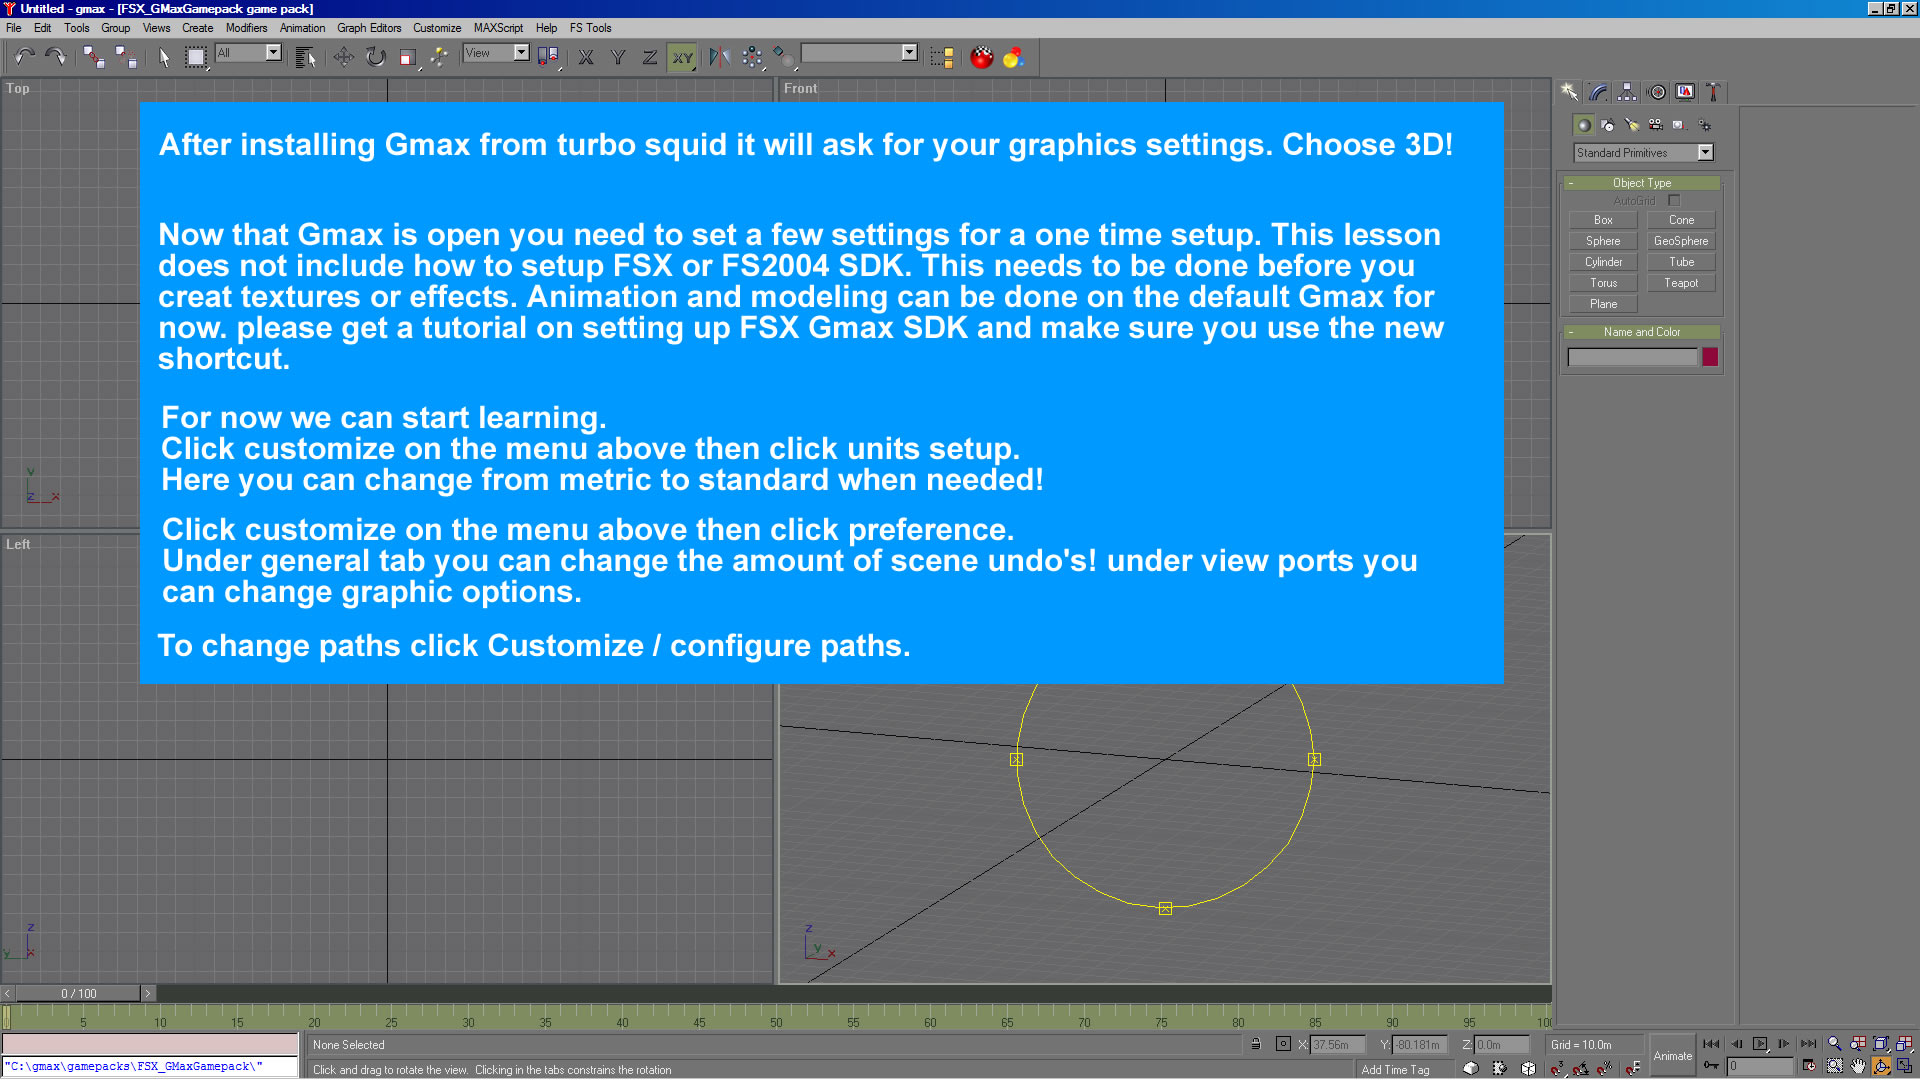Open the Material Editor red sphere icon

(x=982, y=57)
